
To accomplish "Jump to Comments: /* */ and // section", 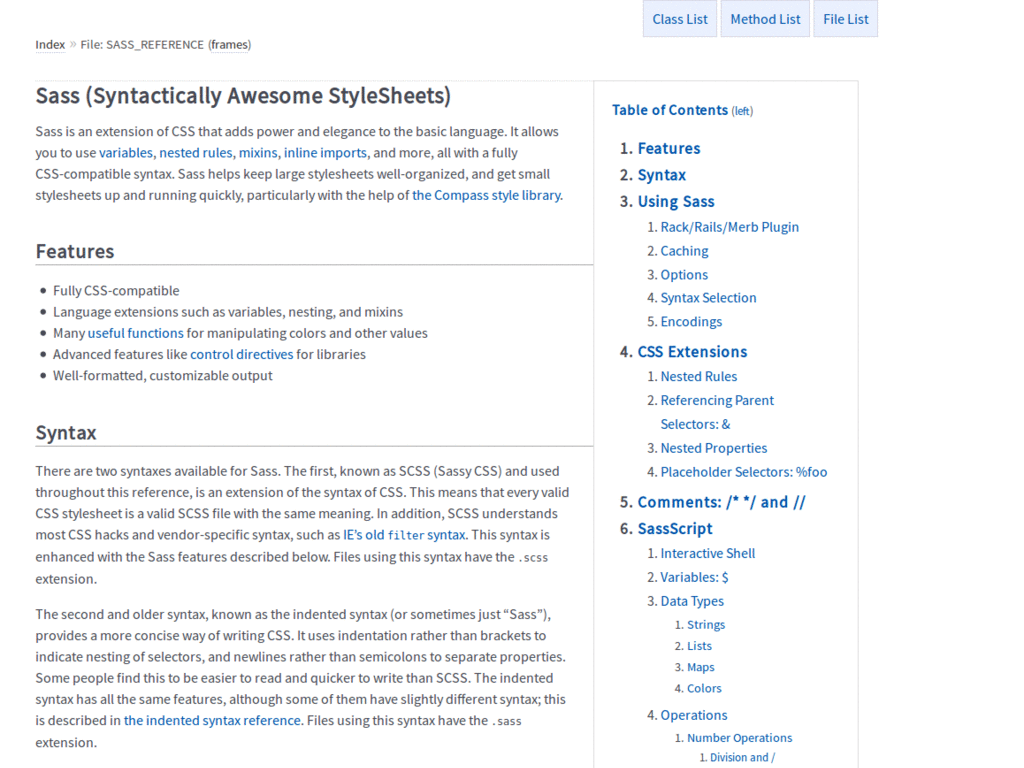I will 721,502.
